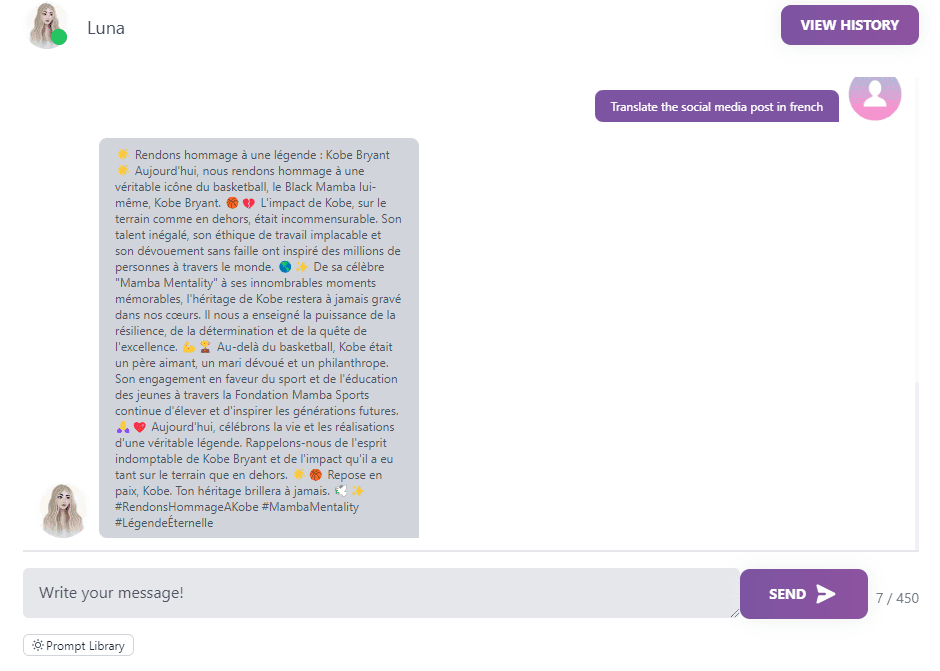This screenshot has width=940, height=671.
Task: Click the textarea resize handle corner
Action: (735, 613)
